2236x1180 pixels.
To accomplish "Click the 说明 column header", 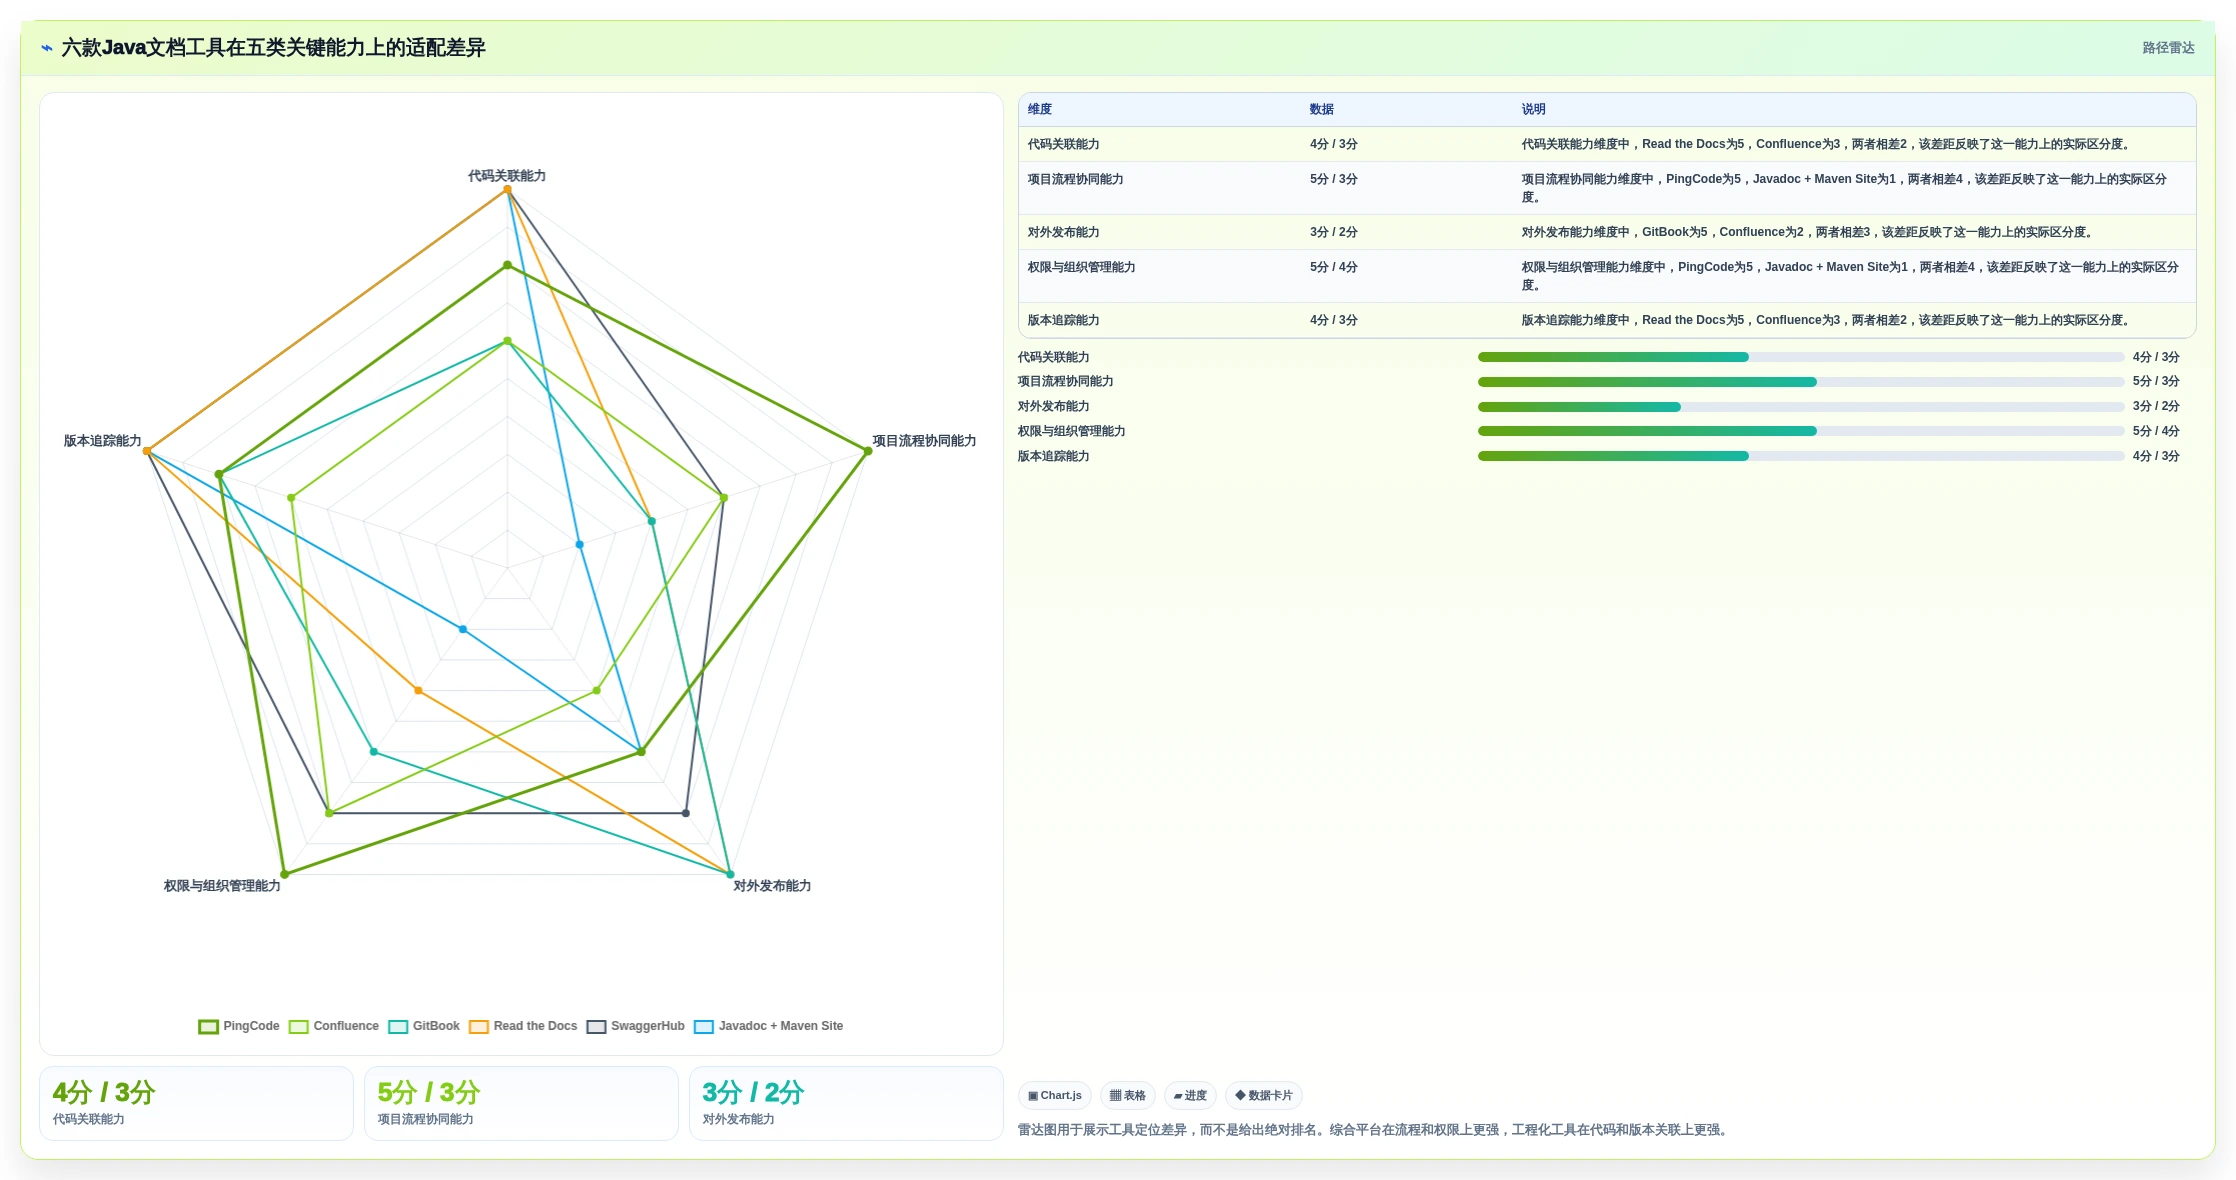I will (1534, 109).
